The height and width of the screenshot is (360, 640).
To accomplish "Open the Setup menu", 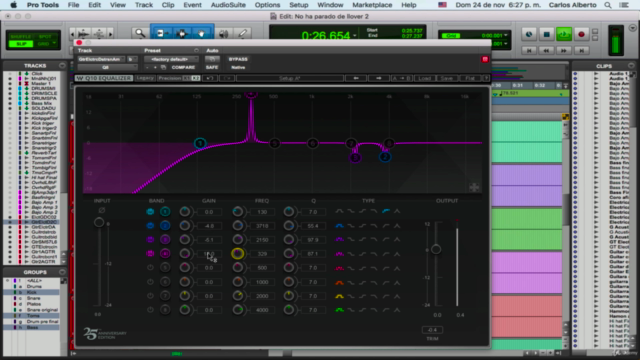I will [x=299, y=5].
